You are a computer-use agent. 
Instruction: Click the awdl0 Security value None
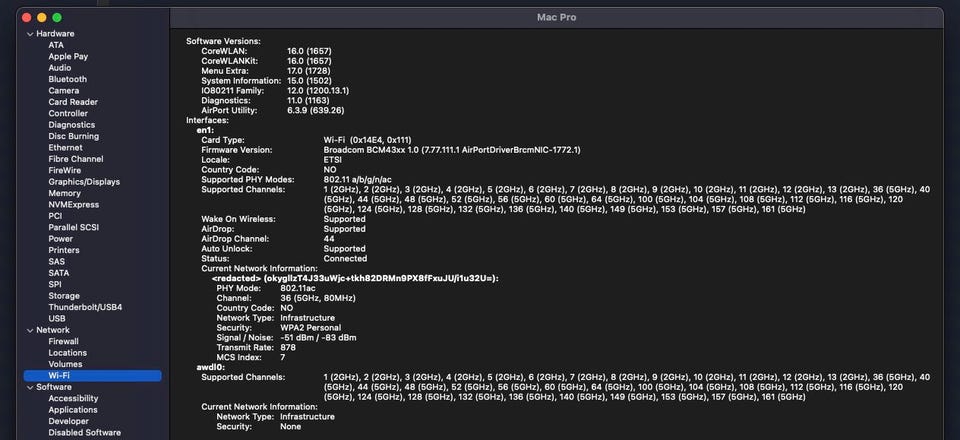[x=291, y=427]
